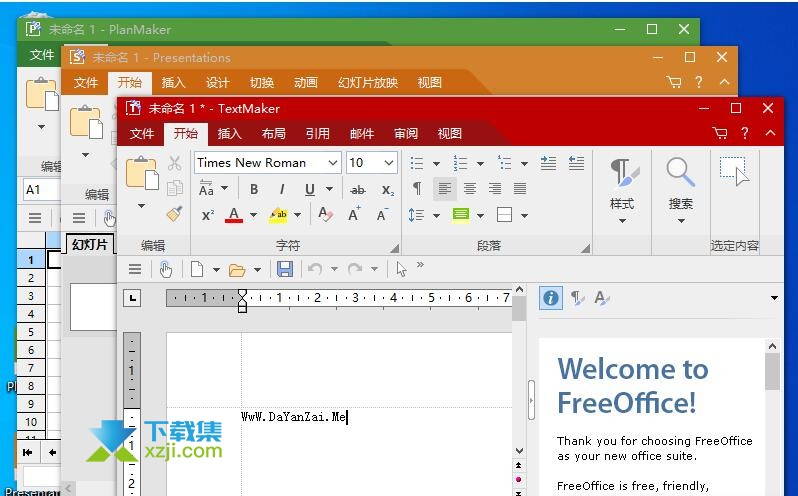Viewport: 798px width, 496px height.
Task: Collapse the TextMaker ribbon with the chevron
Action: [x=771, y=133]
